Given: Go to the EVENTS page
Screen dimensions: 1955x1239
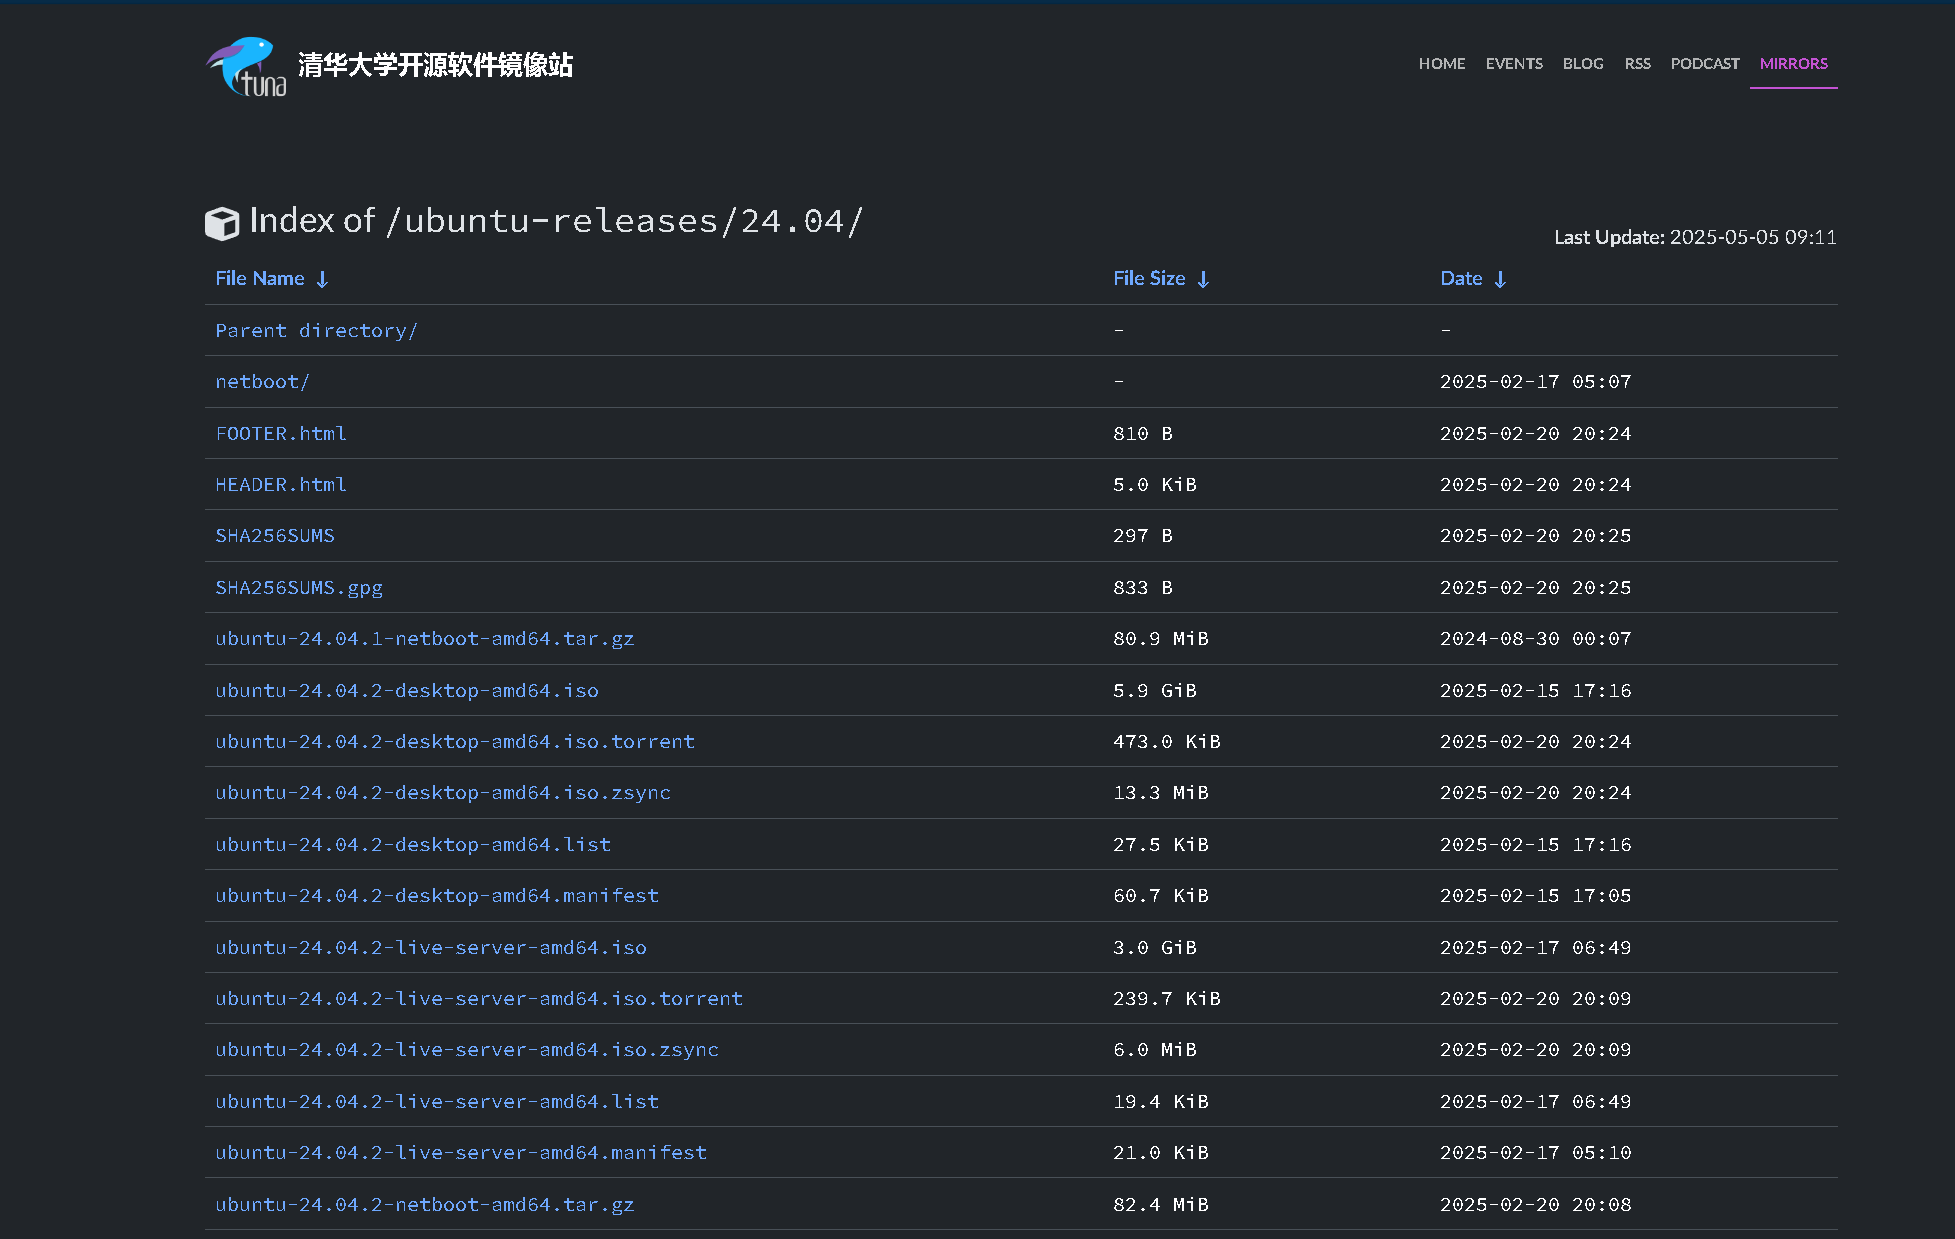Looking at the screenshot, I should point(1513,64).
